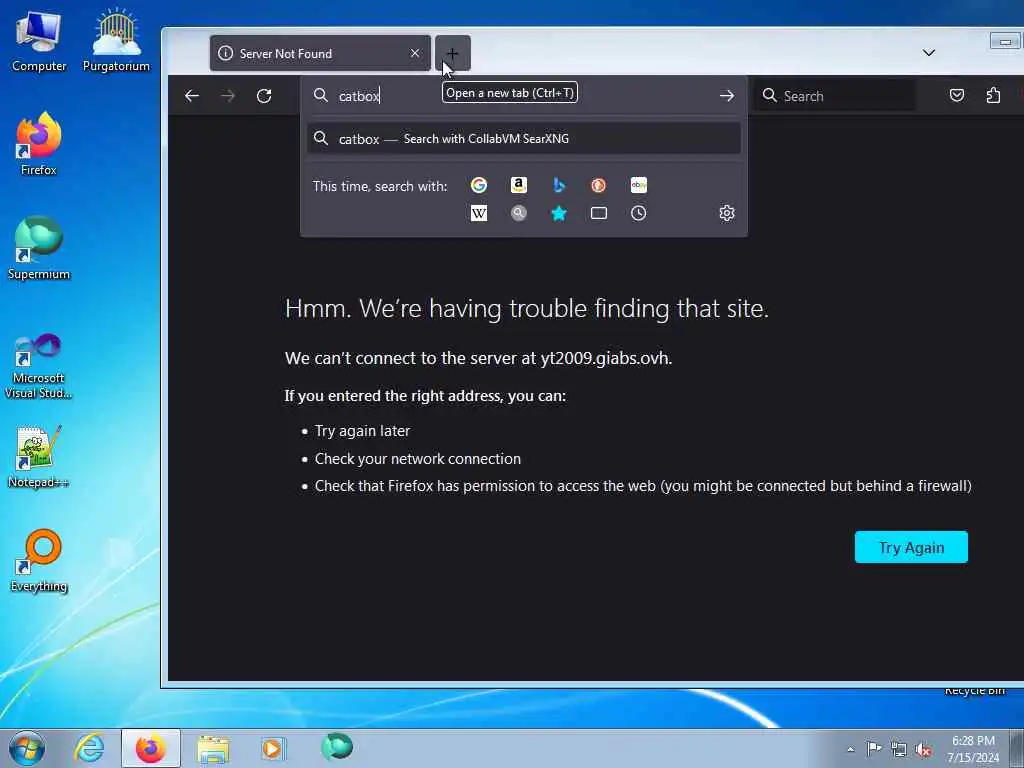Go back using the back arrow
The height and width of the screenshot is (768, 1024).
pos(191,96)
